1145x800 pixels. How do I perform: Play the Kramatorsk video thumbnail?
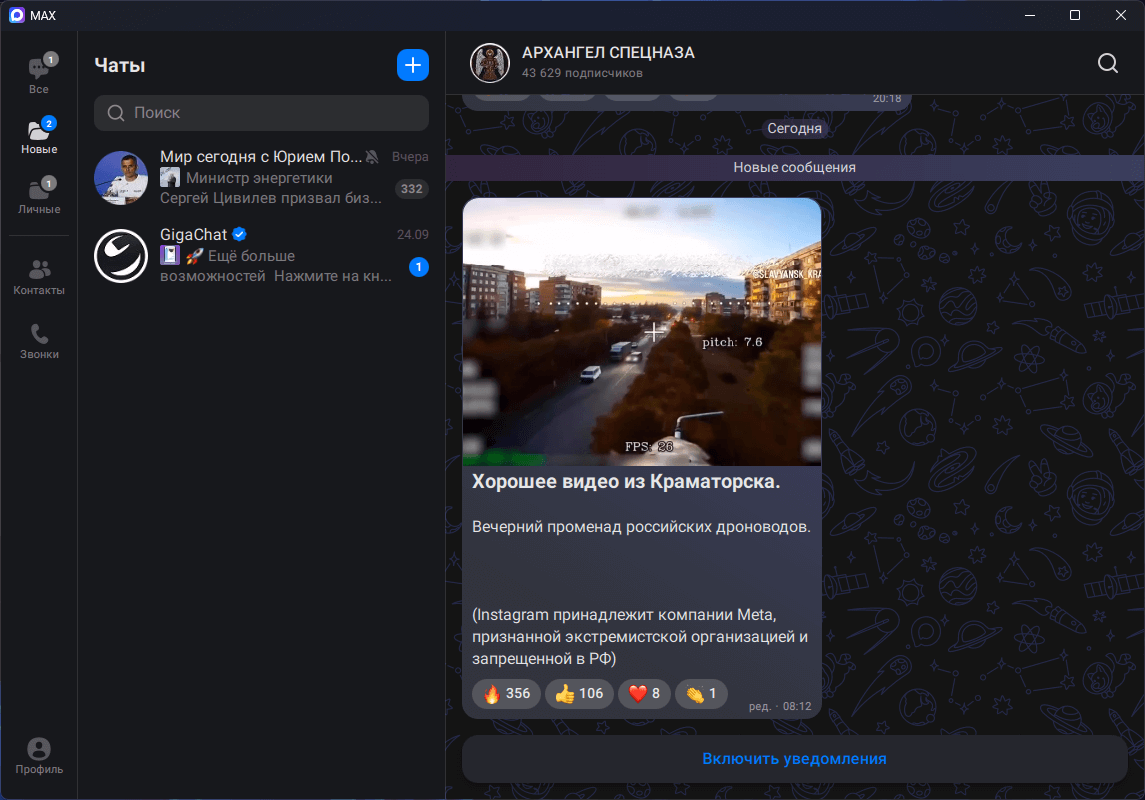point(641,332)
